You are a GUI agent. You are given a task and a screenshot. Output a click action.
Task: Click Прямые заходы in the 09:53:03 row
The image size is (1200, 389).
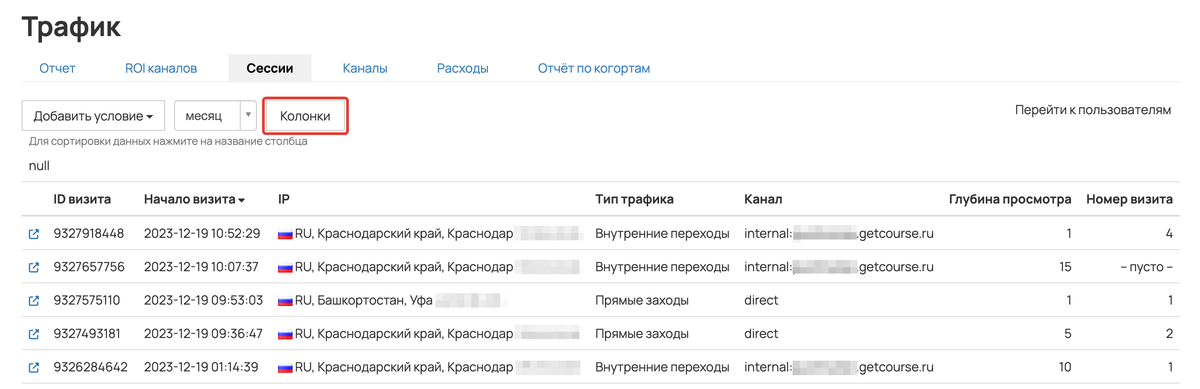[641, 301]
